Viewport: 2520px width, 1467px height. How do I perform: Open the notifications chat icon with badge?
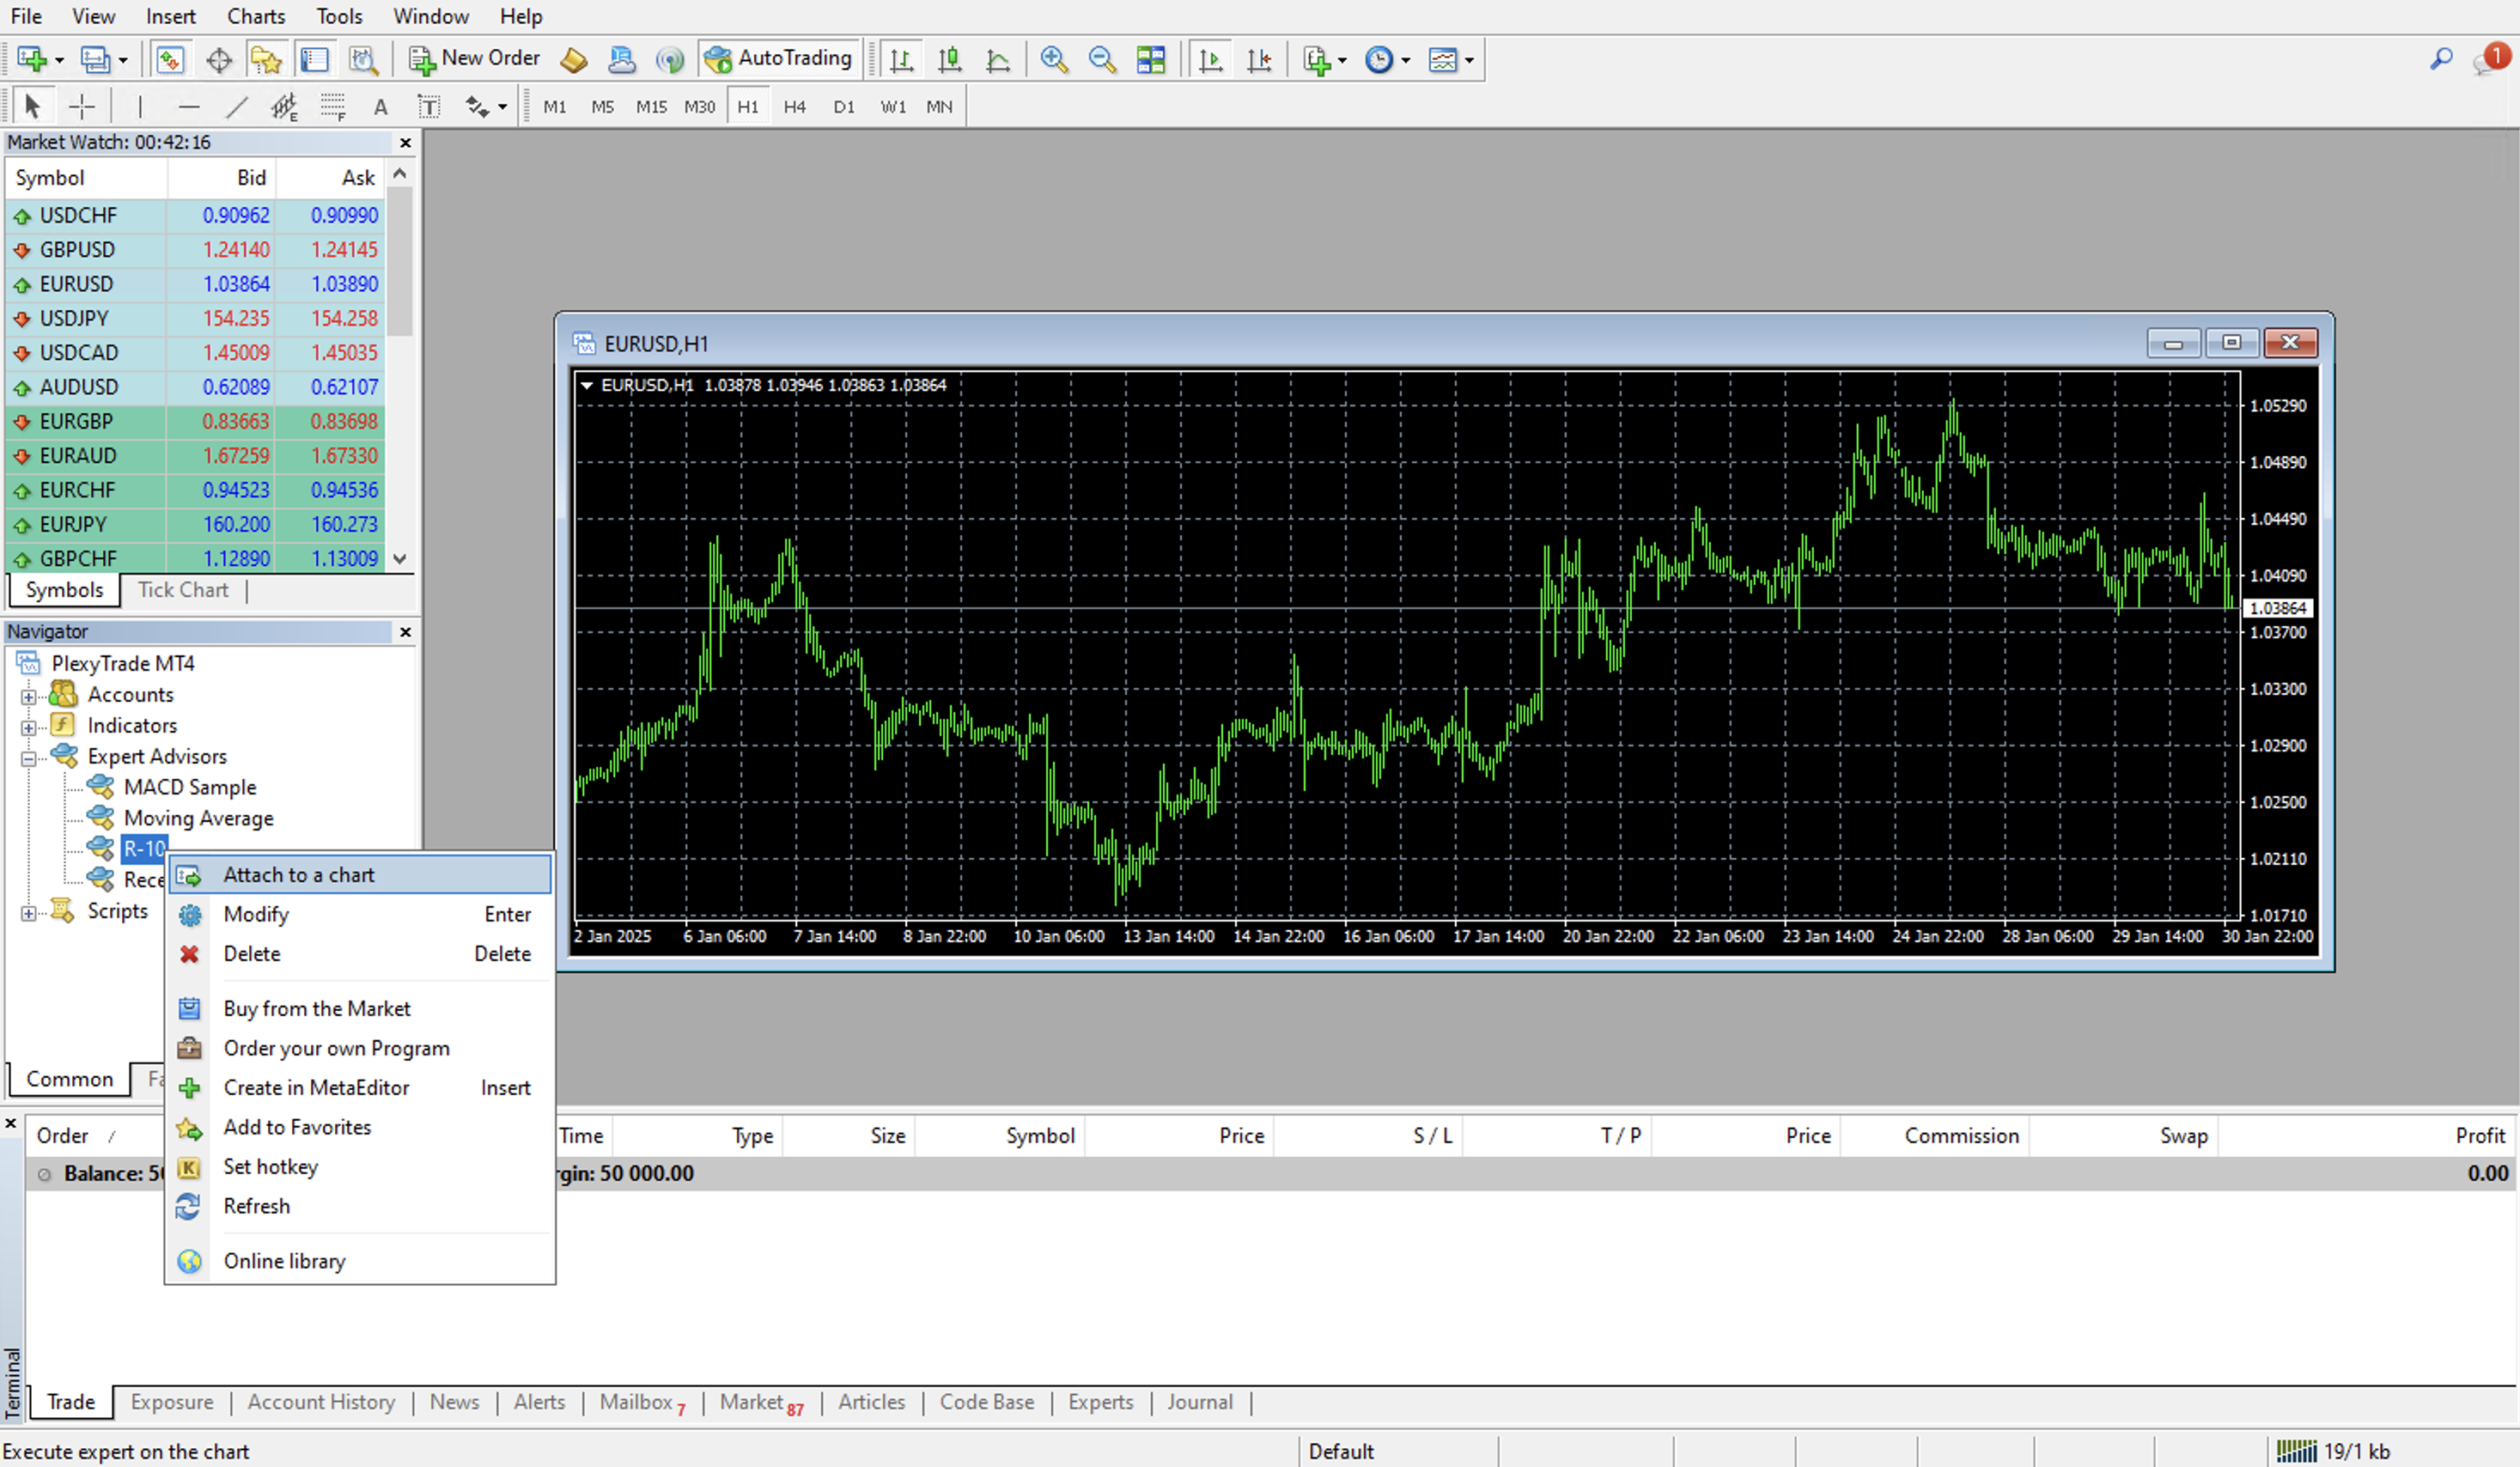coord(2491,60)
